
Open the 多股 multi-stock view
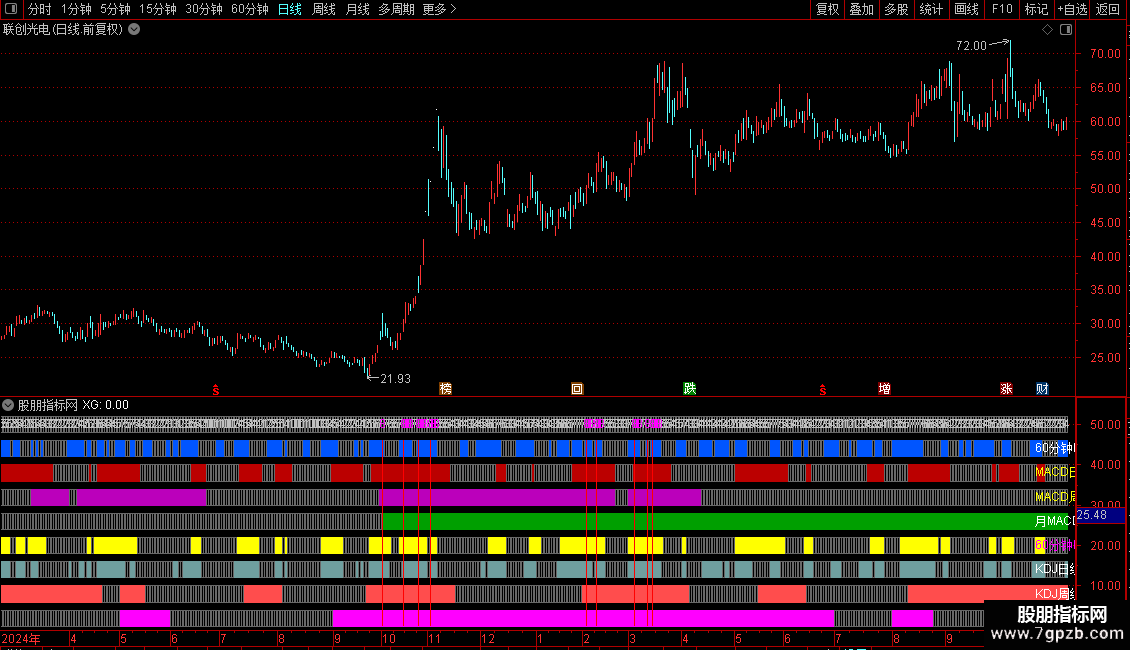tap(896, 9)
